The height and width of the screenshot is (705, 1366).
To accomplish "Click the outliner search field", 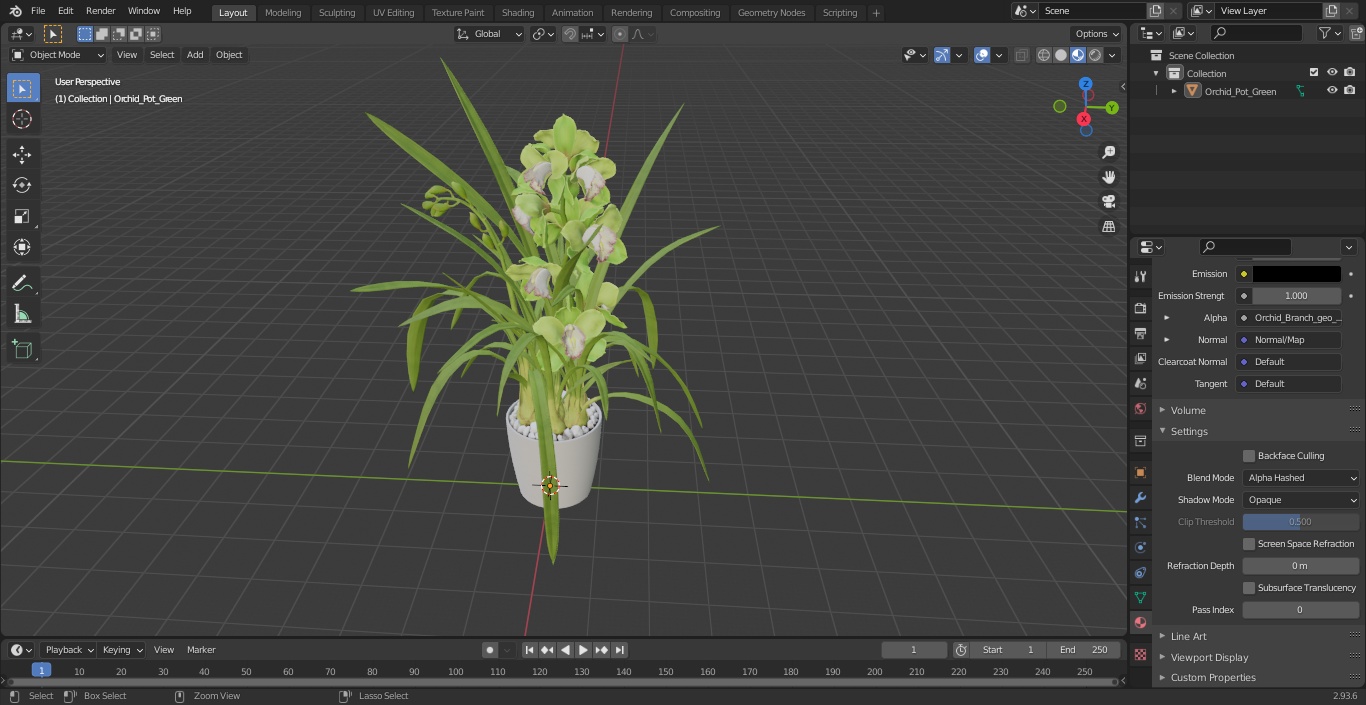I will coord(1256,34).
